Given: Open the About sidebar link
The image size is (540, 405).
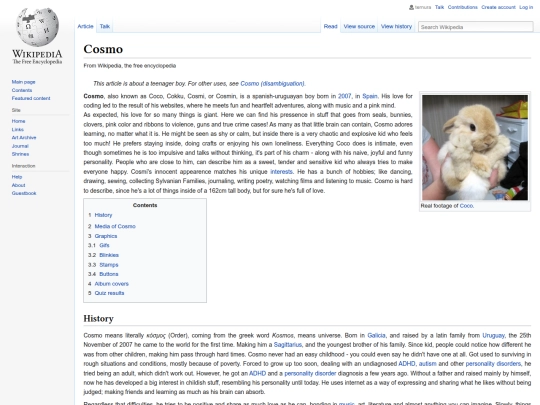Looking at the screenshot, I should point(18,185).
